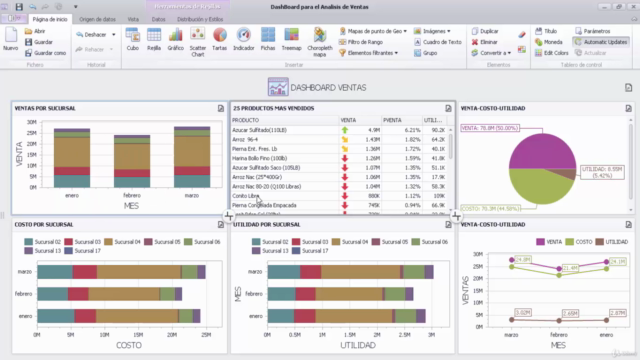Click export icon on Ventas por Sucursal panel
The image size is (640, 360).
tap(221, 108)
